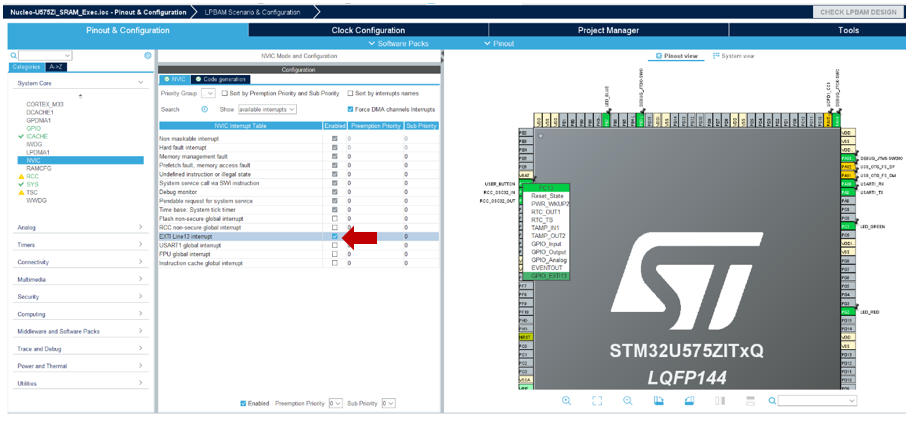Fit the chip view to window
Screen dimensions: 921x421
point(597,400)
